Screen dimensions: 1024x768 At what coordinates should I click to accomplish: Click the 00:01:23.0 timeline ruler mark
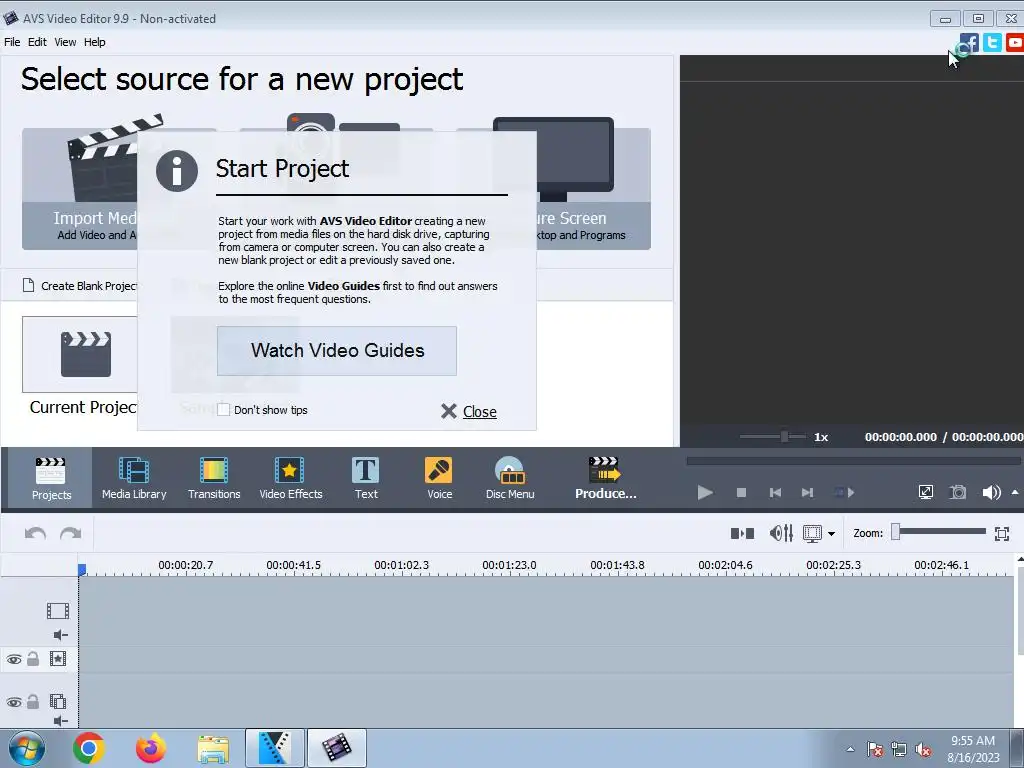[x=509, y=565]
